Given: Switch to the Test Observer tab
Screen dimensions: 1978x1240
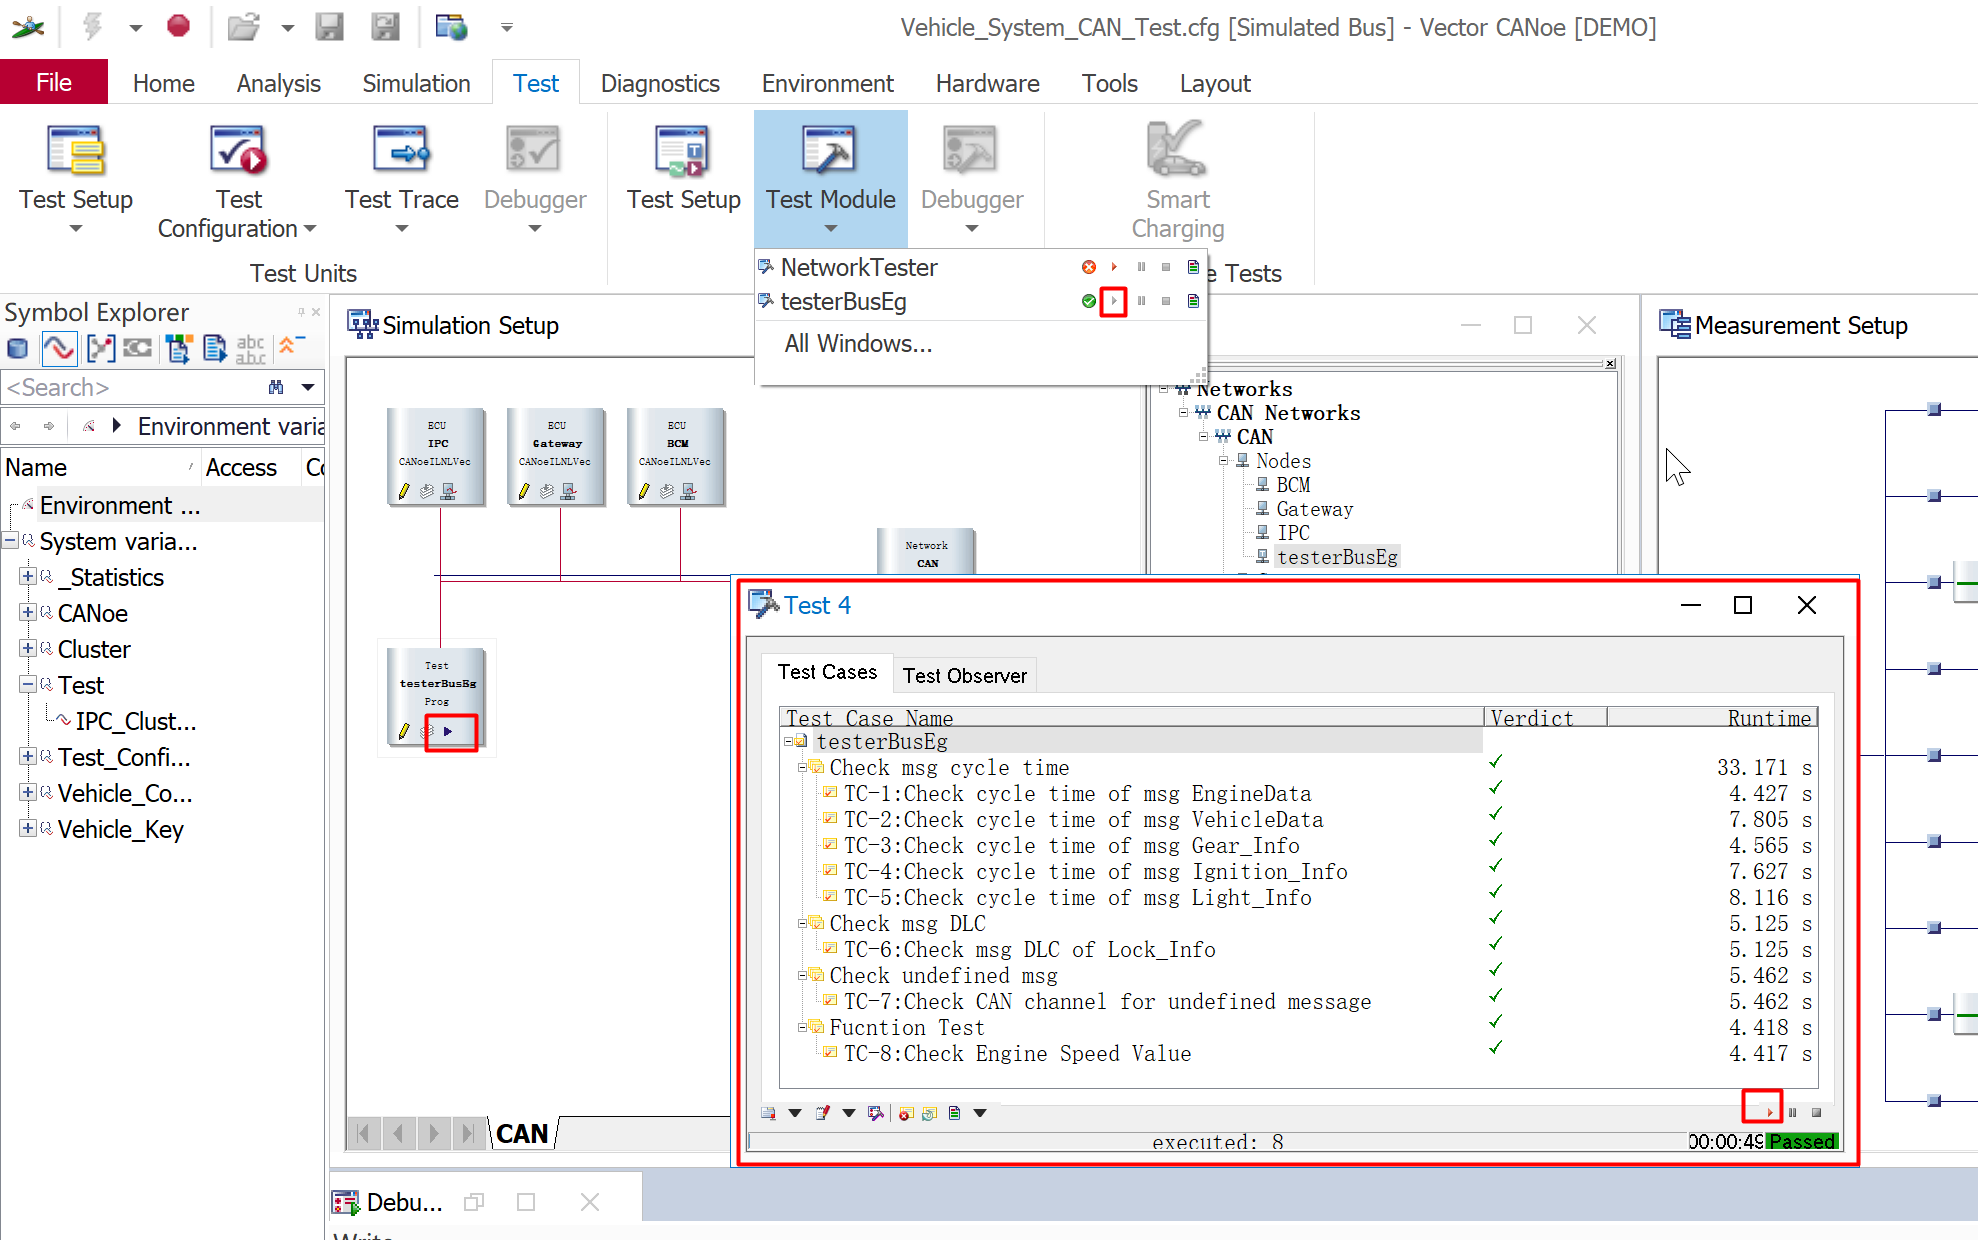Looking at the screenshot, I should coord(964,675).
